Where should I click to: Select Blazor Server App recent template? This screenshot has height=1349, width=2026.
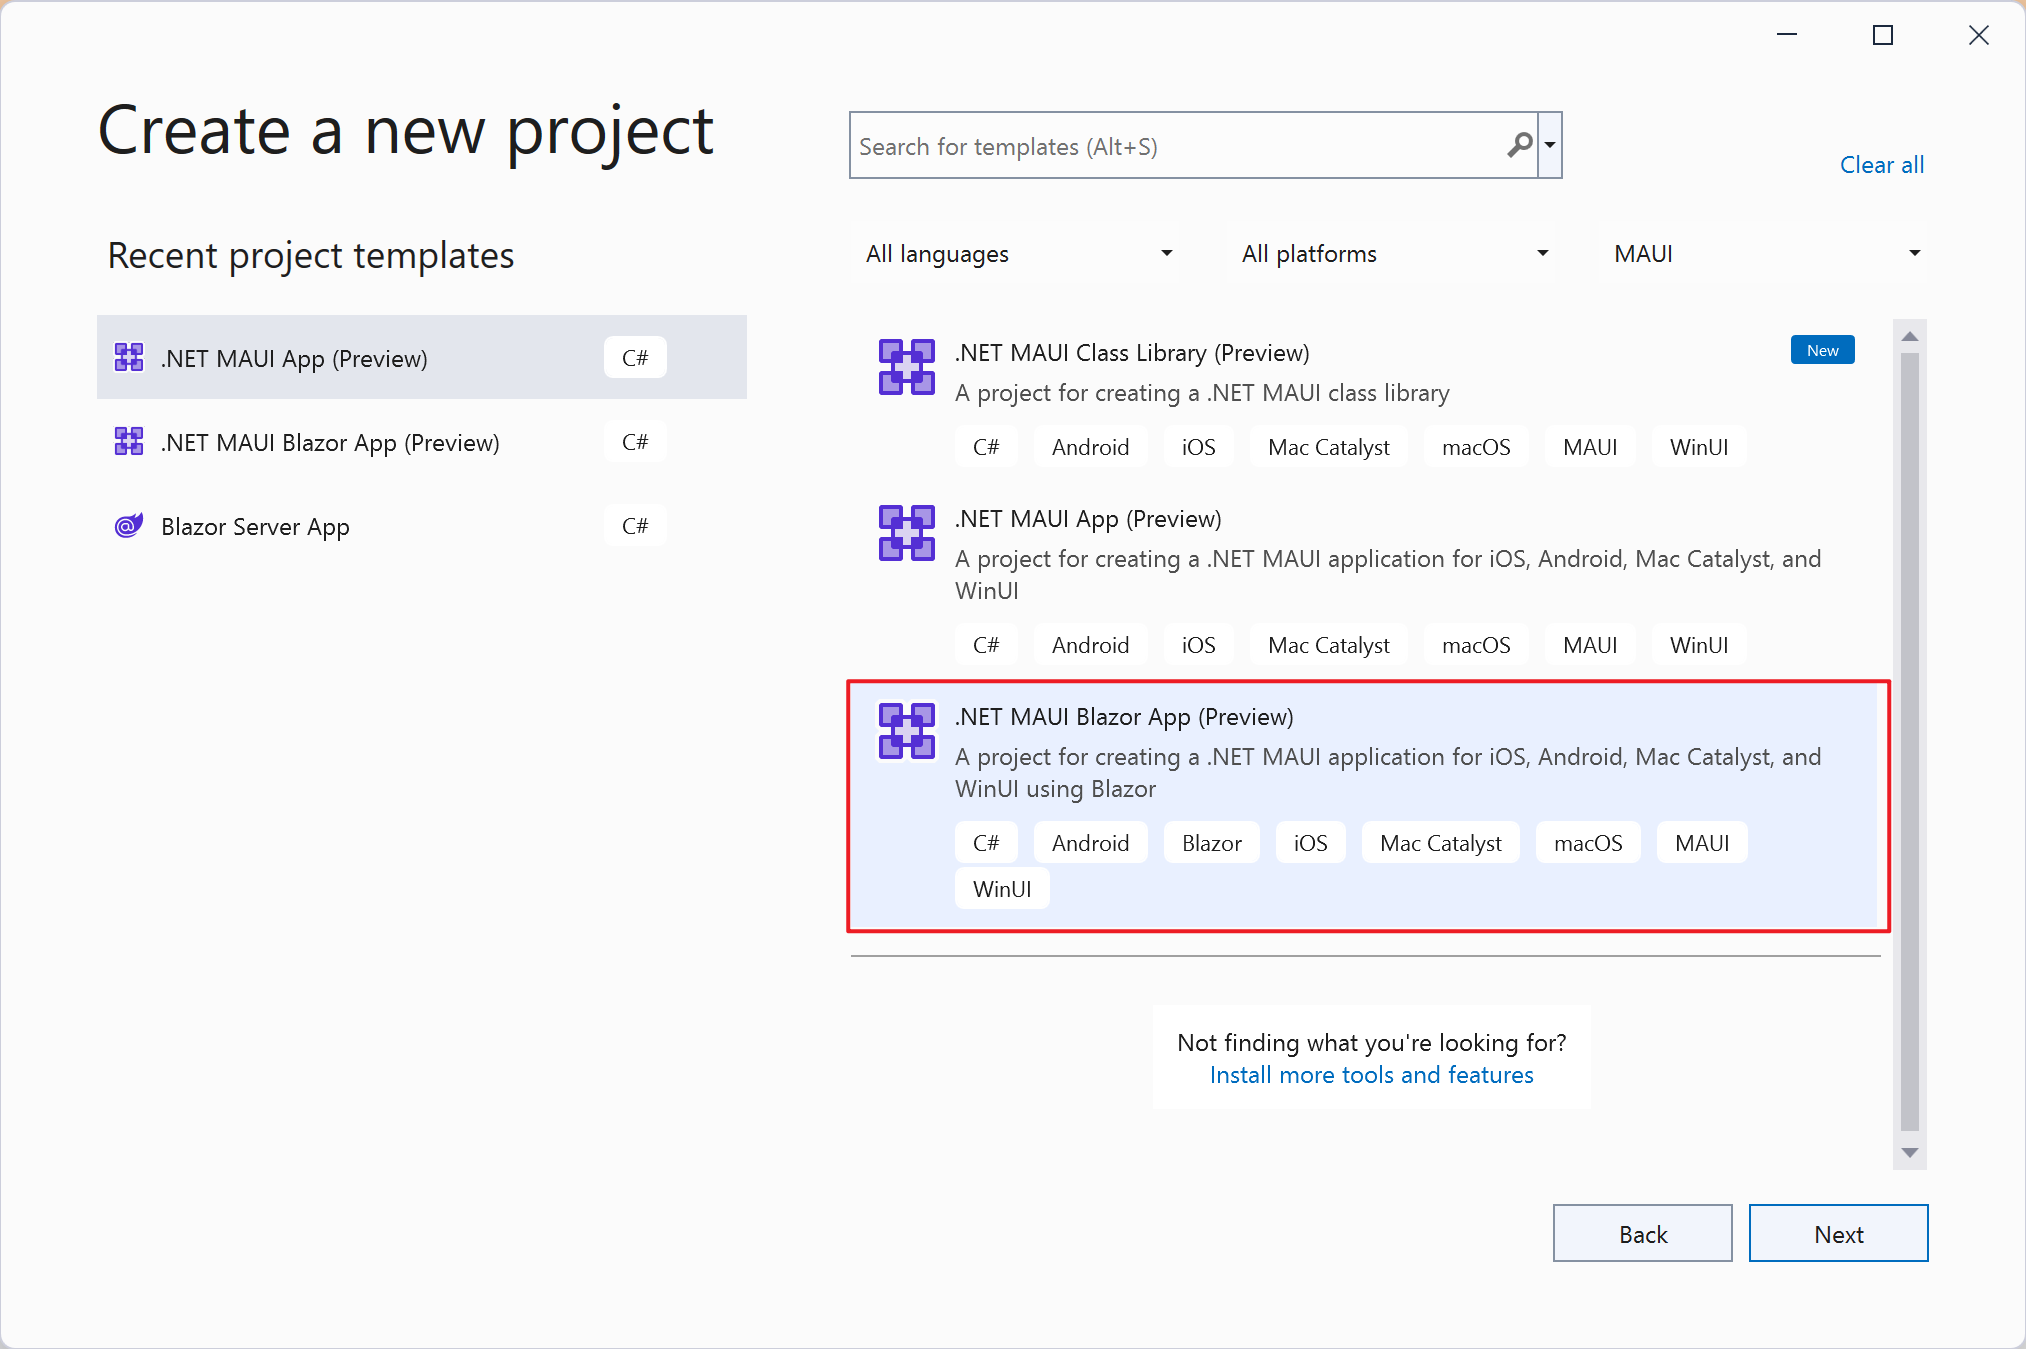tap(255, 527)
